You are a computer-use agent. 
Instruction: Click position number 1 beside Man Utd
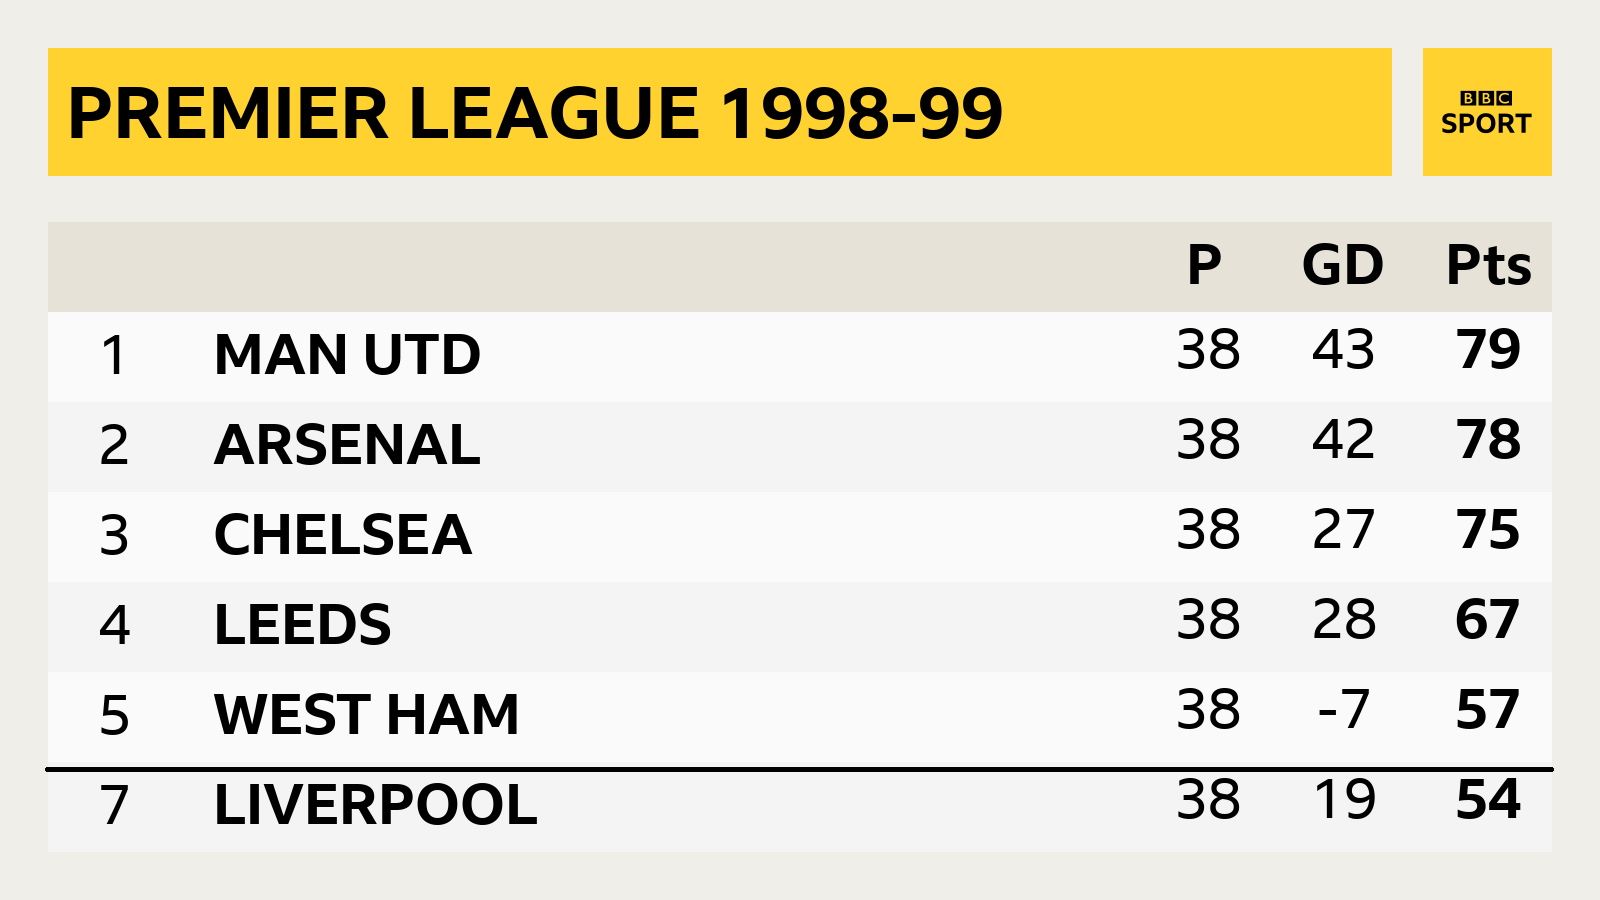(x=114, y=355)
